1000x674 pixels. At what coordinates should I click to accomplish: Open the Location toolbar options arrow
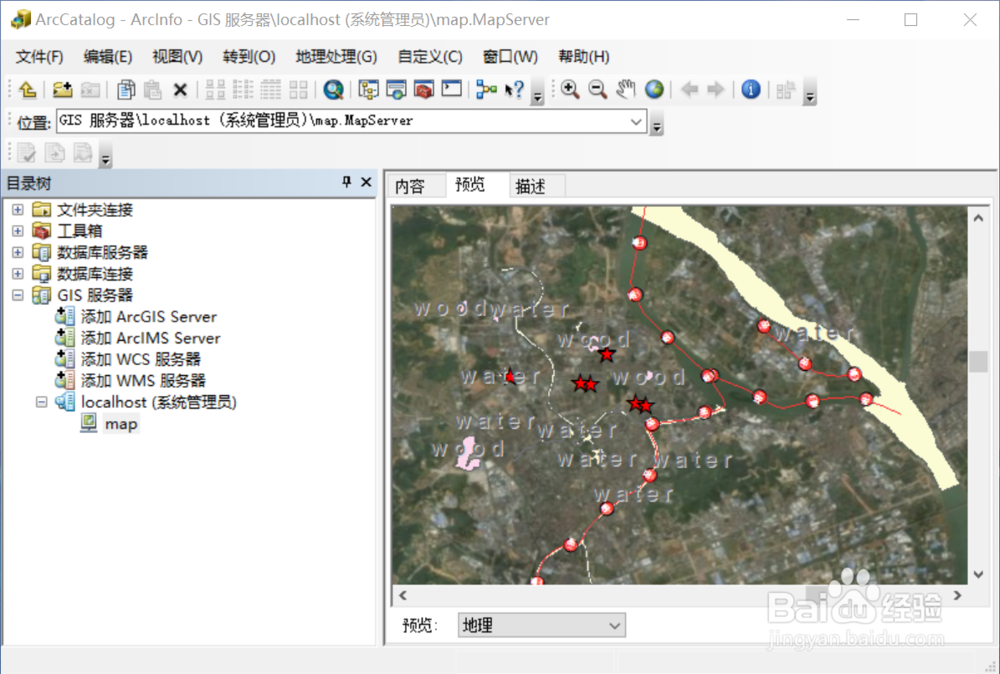point(656,122)
